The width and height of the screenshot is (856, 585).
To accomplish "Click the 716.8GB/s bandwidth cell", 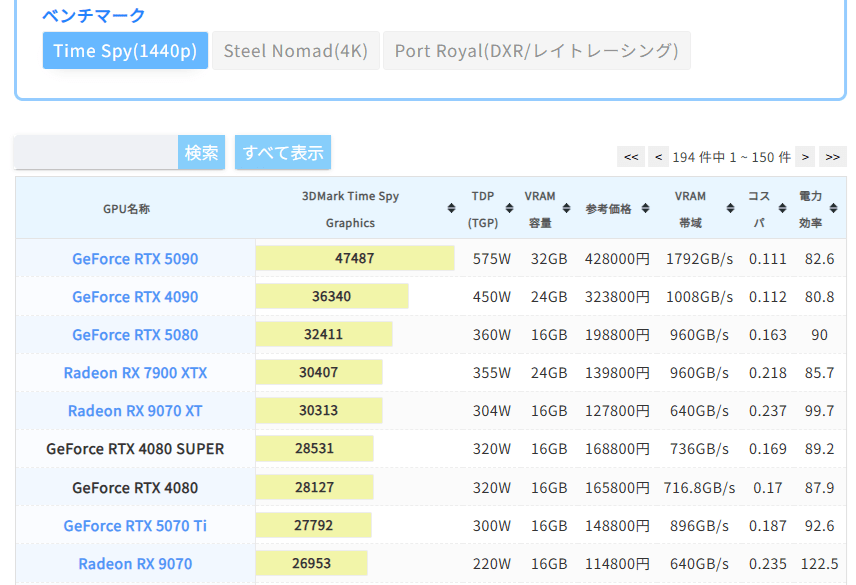I will (699, 487).
